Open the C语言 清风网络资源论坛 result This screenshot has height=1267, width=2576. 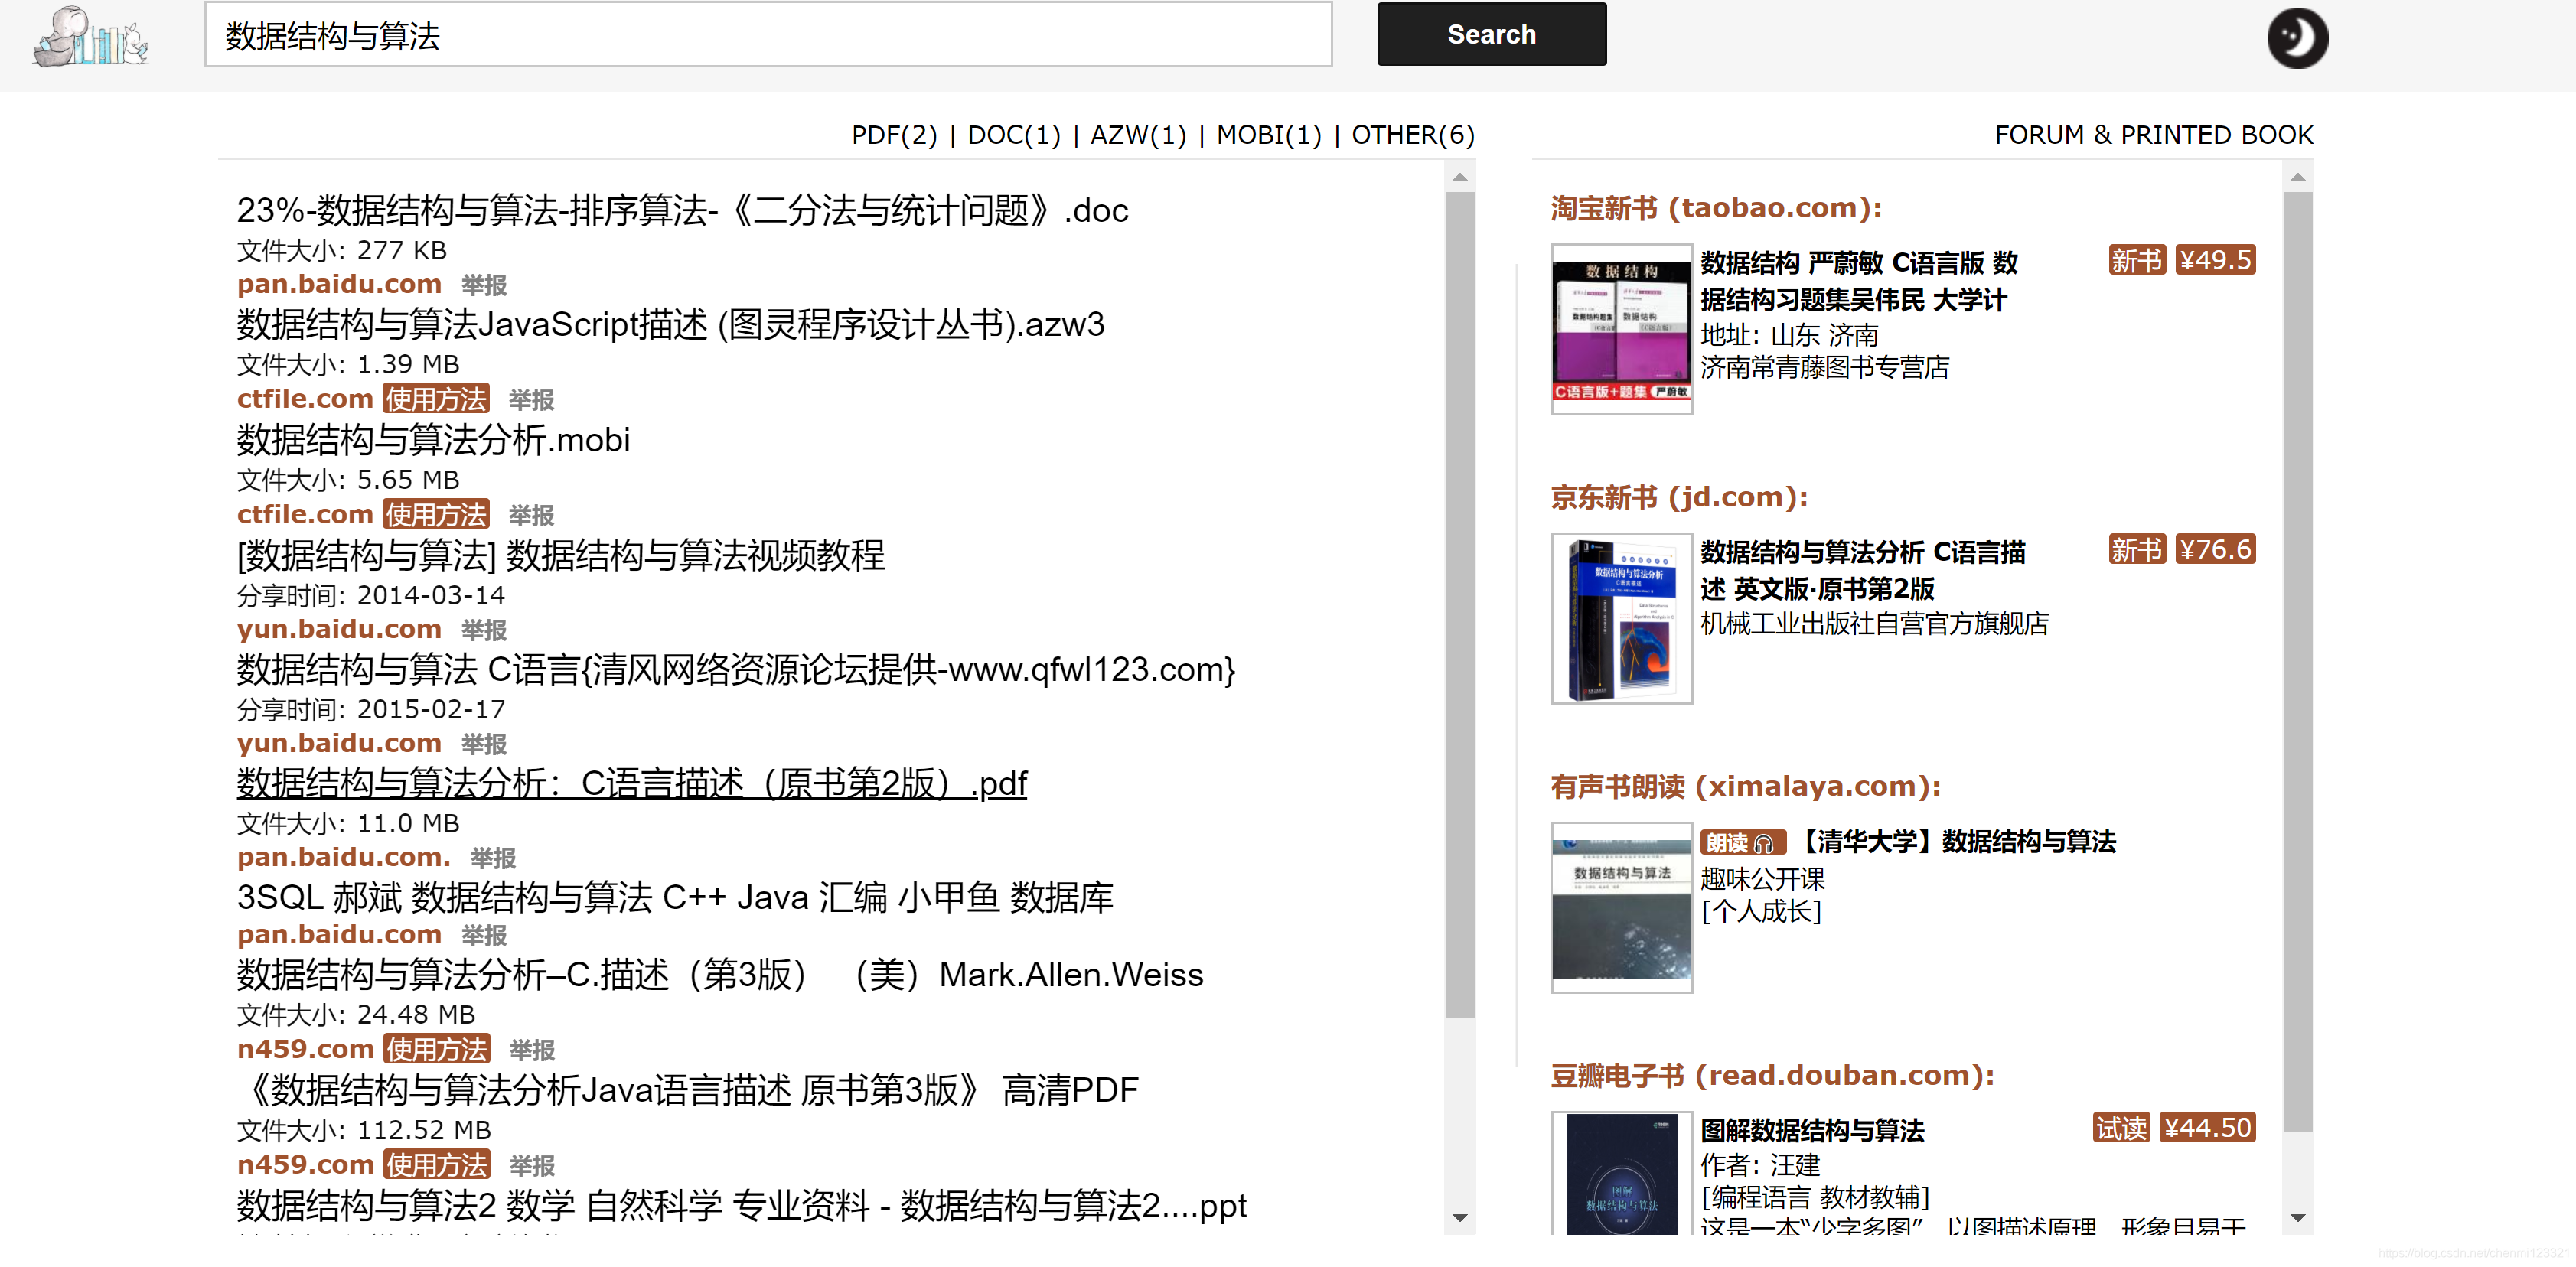(736, 669)
